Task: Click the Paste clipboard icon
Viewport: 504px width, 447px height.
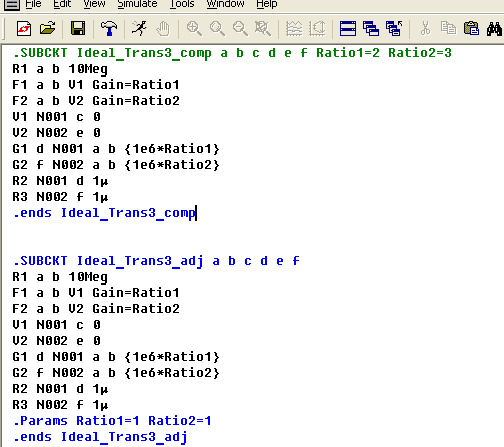Action: pyautogui.click(x=471, y=29)
